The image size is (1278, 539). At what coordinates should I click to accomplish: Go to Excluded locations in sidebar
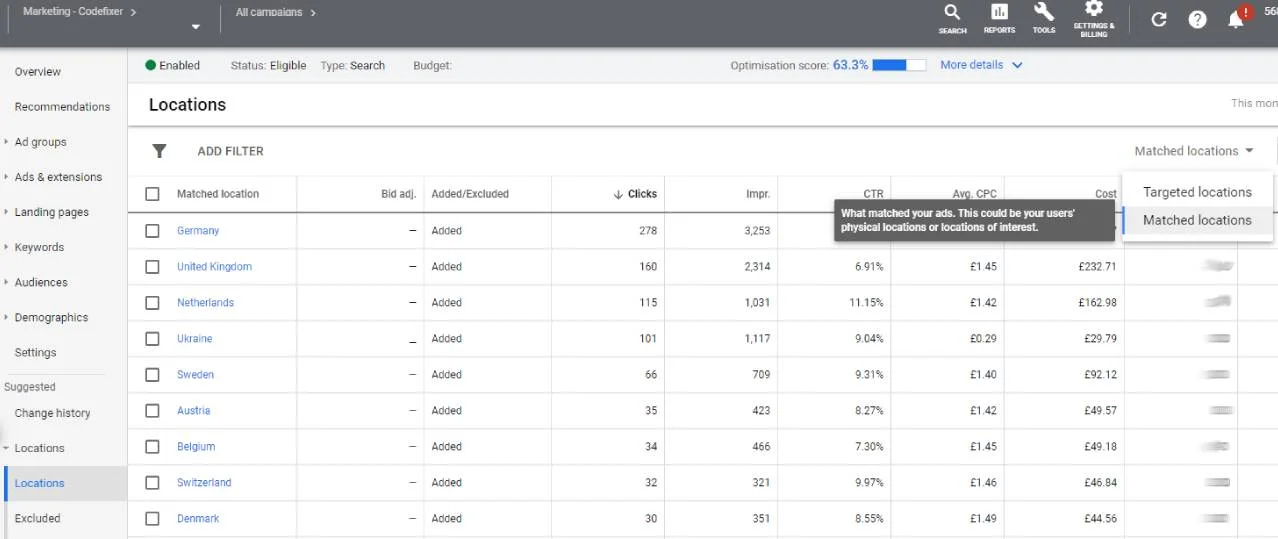37,518
